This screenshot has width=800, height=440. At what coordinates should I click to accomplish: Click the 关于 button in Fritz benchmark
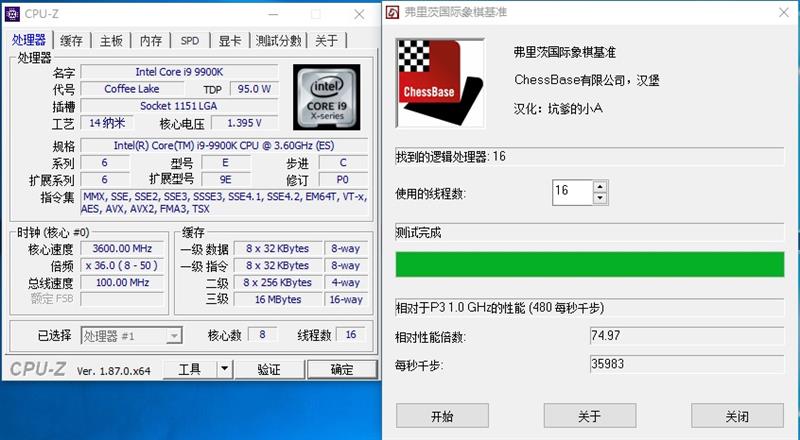[590, 416]
